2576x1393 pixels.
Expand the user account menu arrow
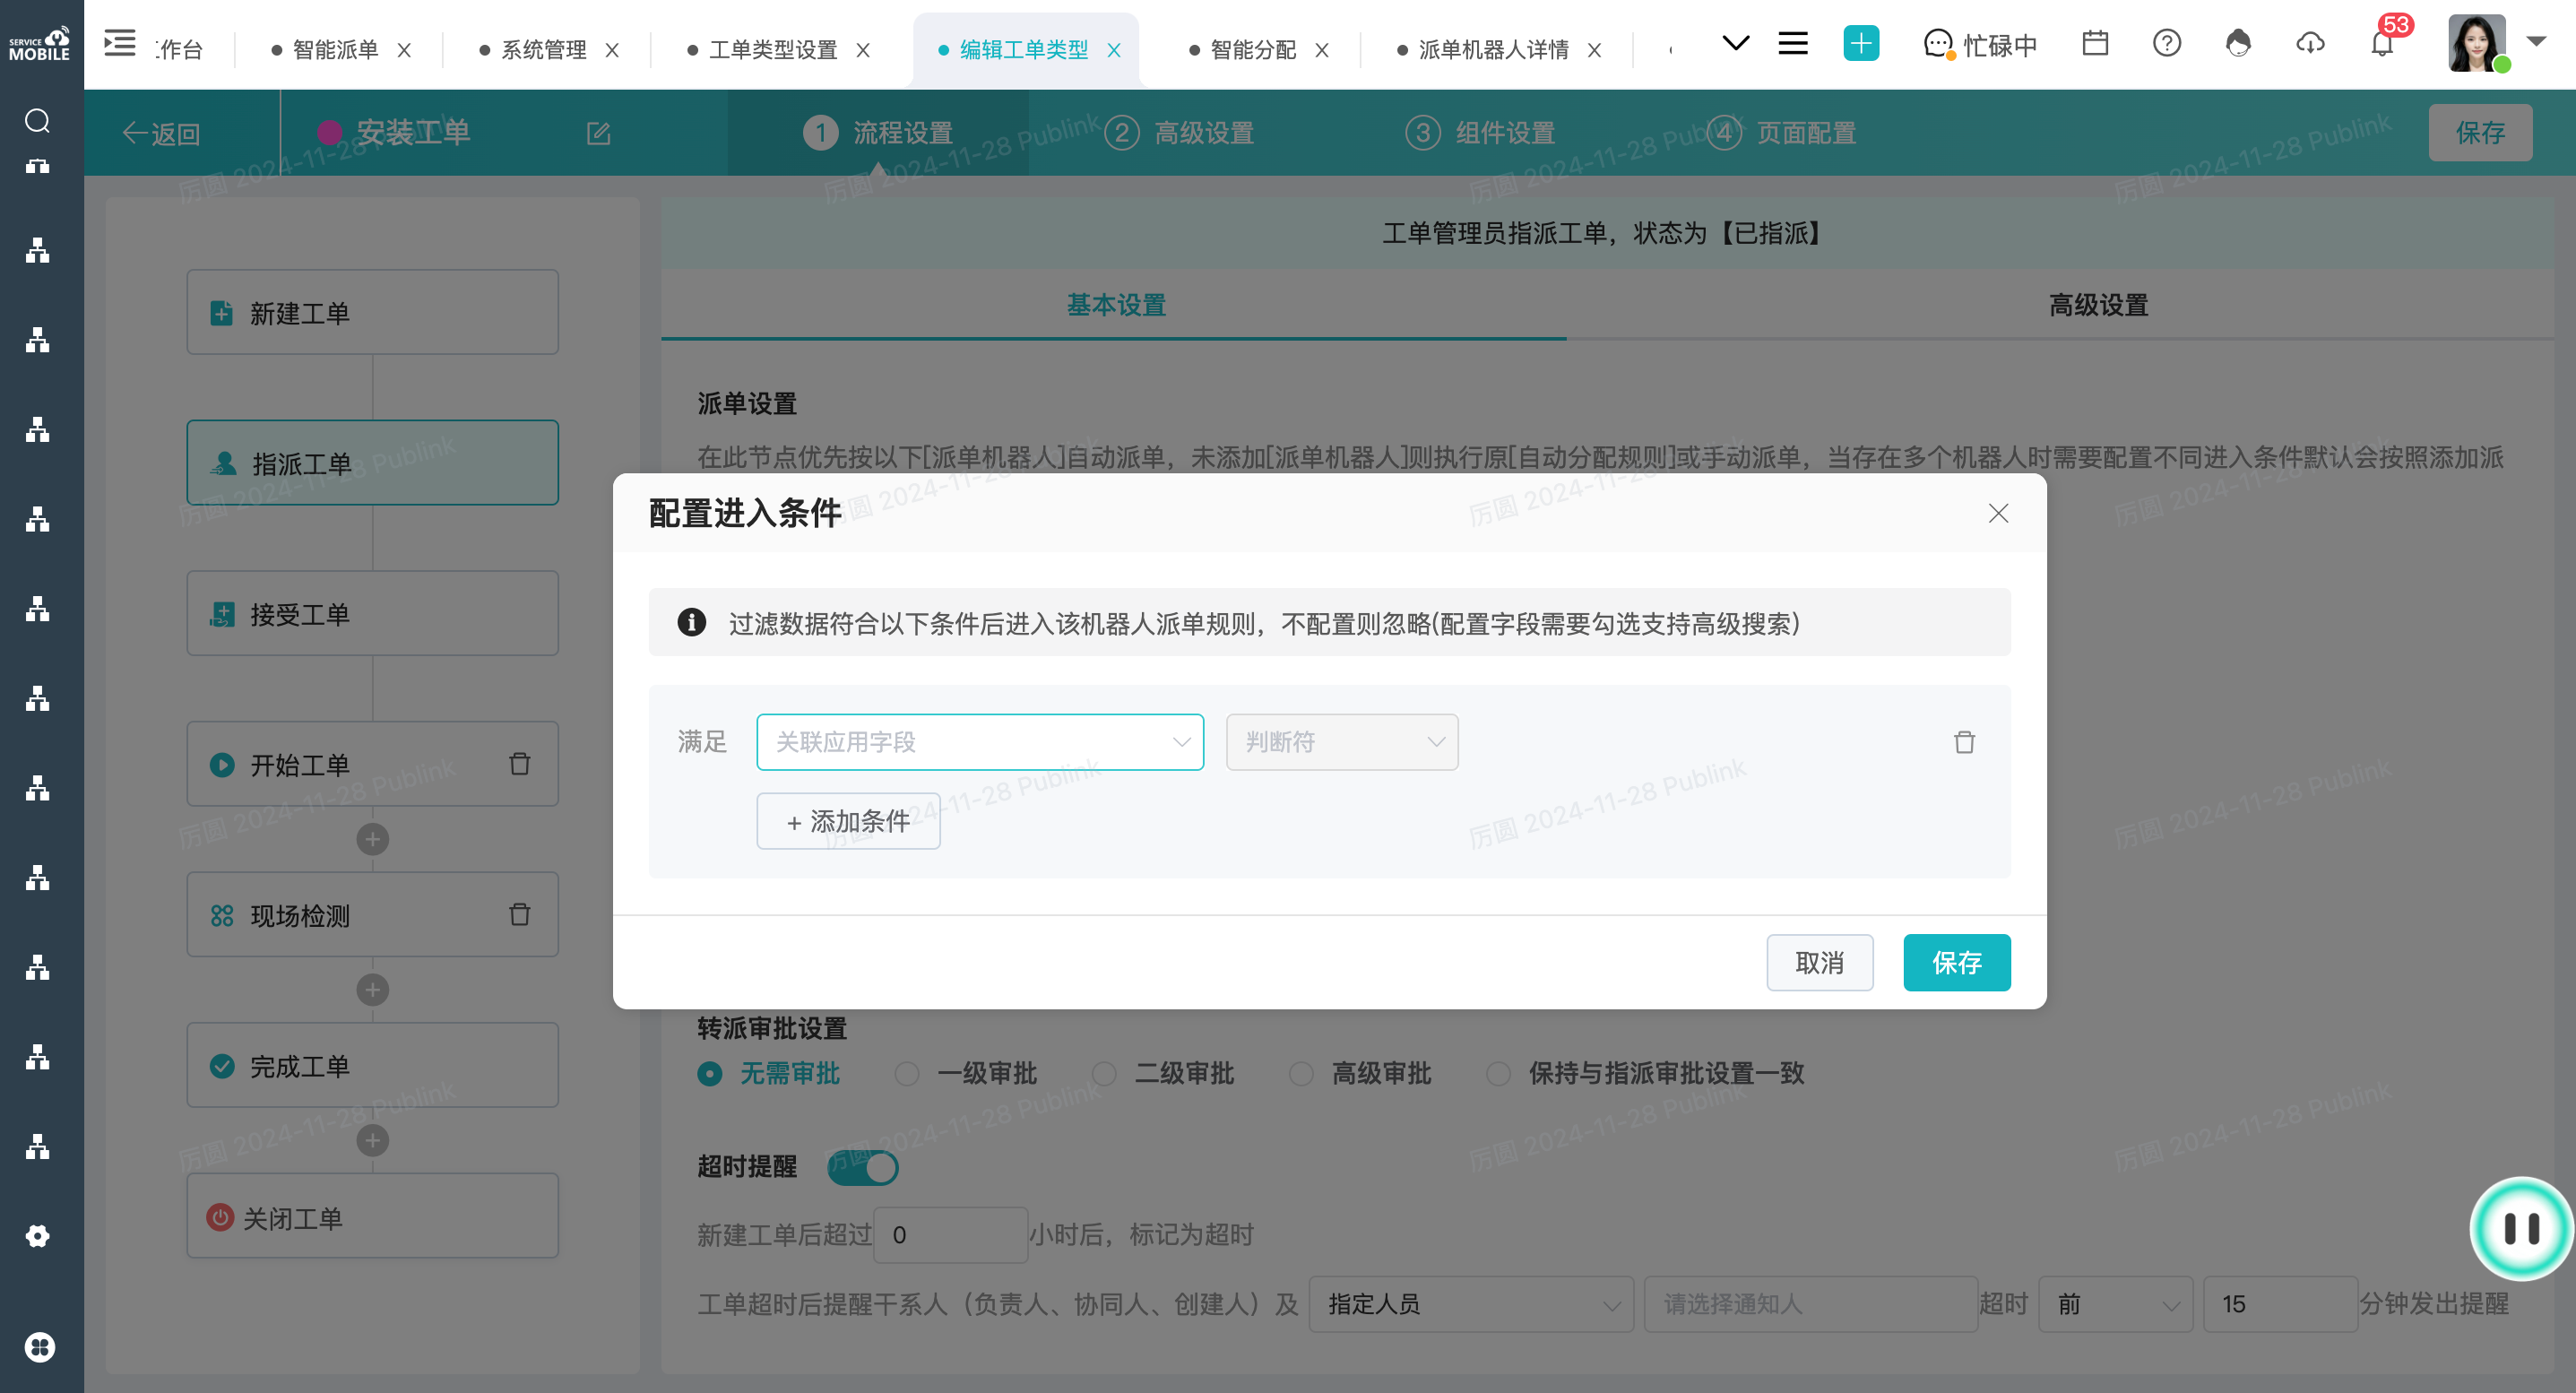[2536, 42]
